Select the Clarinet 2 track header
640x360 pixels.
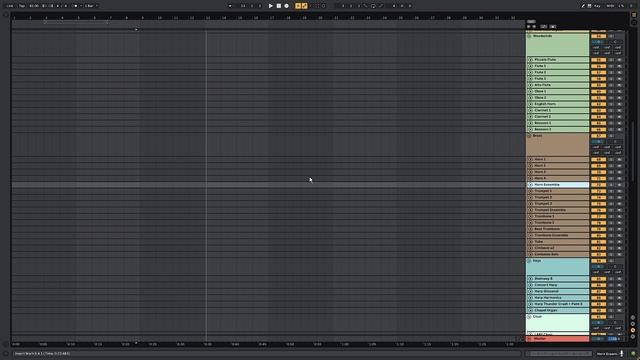pyautogui.click(x=557, y=117)
